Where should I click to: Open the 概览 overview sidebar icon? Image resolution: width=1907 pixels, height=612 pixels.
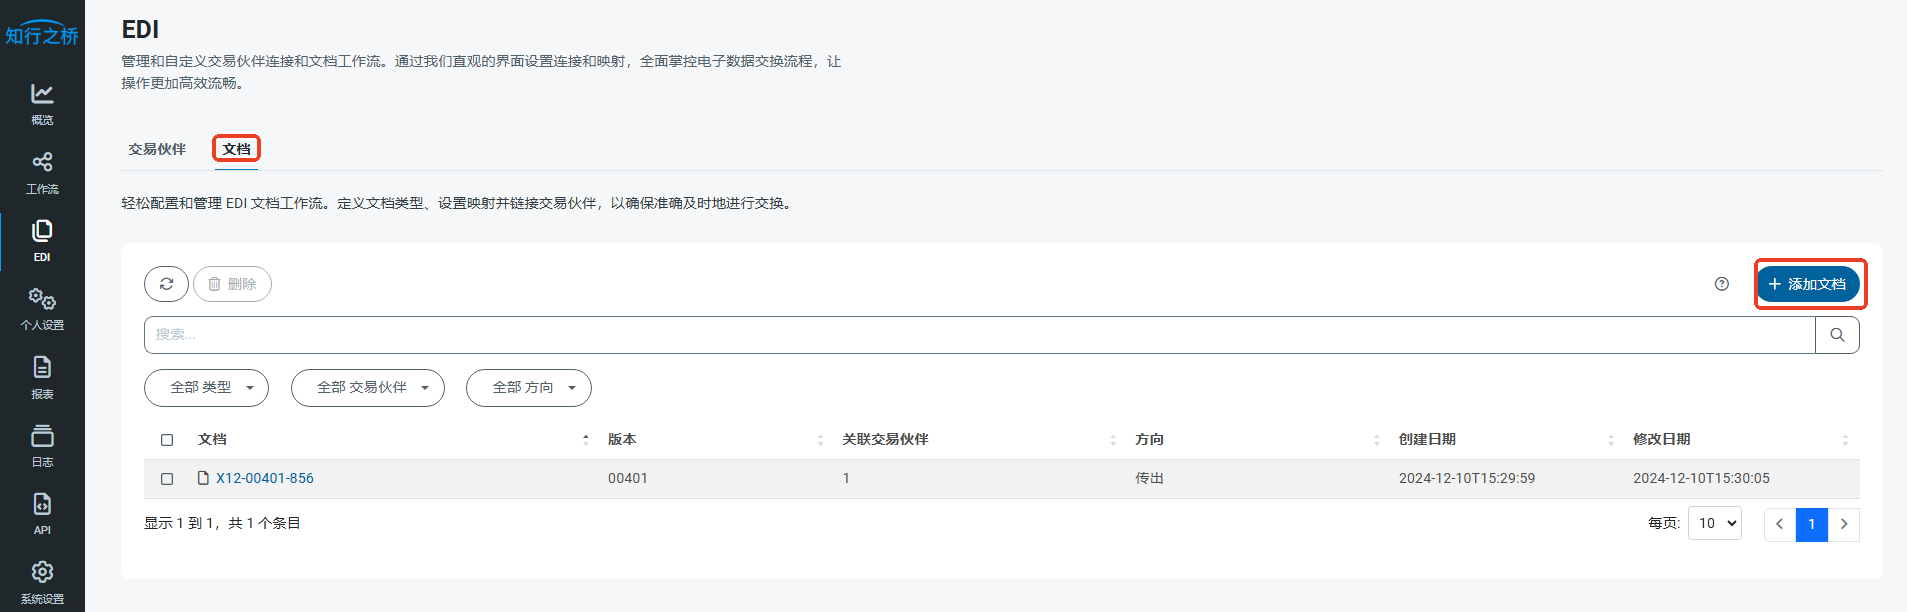pyautogui.click(x=42, y=104)
